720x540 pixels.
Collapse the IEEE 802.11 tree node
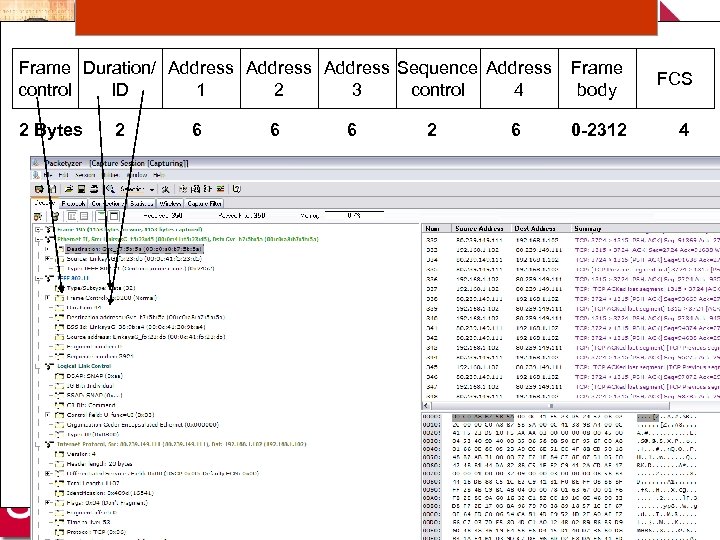click(38, 278)
